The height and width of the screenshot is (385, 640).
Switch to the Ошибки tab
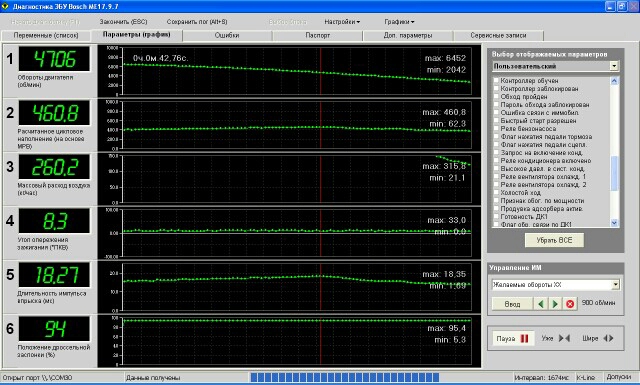(227, 36)
